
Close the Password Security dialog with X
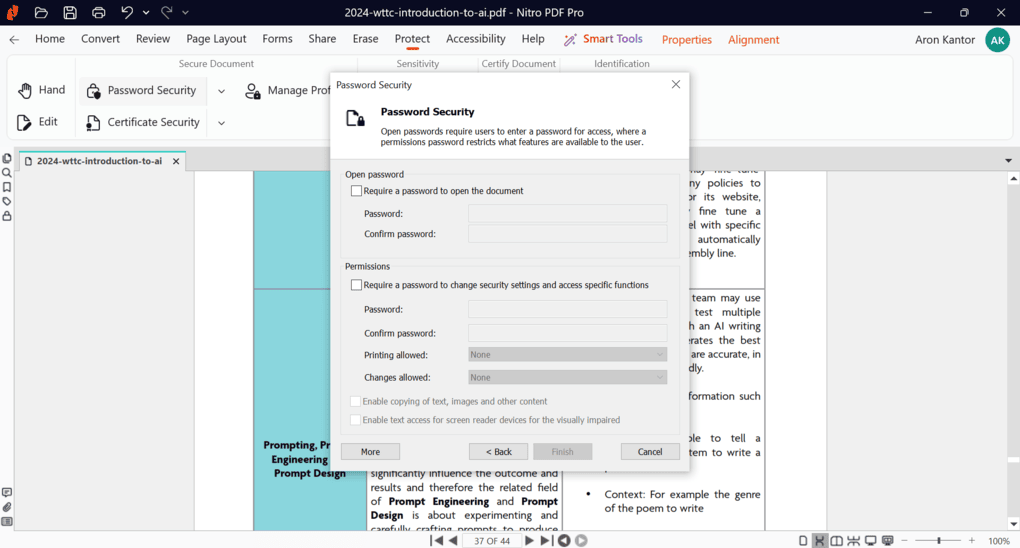tap(676, 85)
